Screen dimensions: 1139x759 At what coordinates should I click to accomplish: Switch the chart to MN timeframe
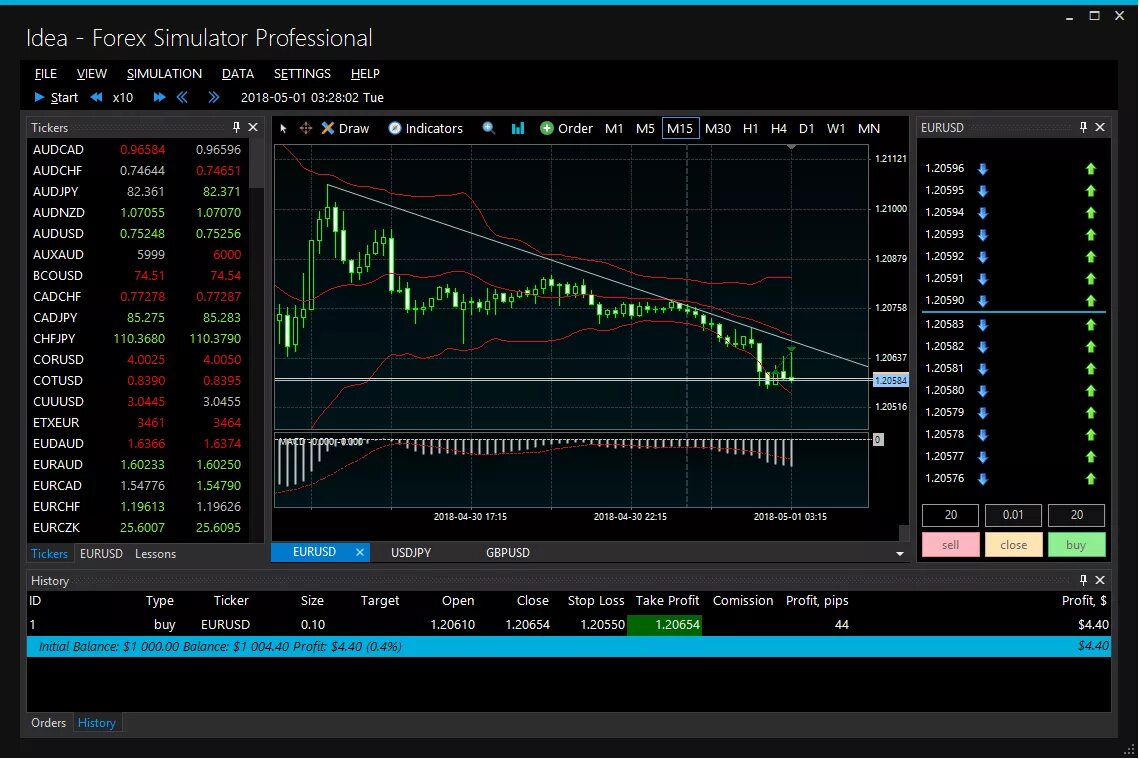point(869,129)
